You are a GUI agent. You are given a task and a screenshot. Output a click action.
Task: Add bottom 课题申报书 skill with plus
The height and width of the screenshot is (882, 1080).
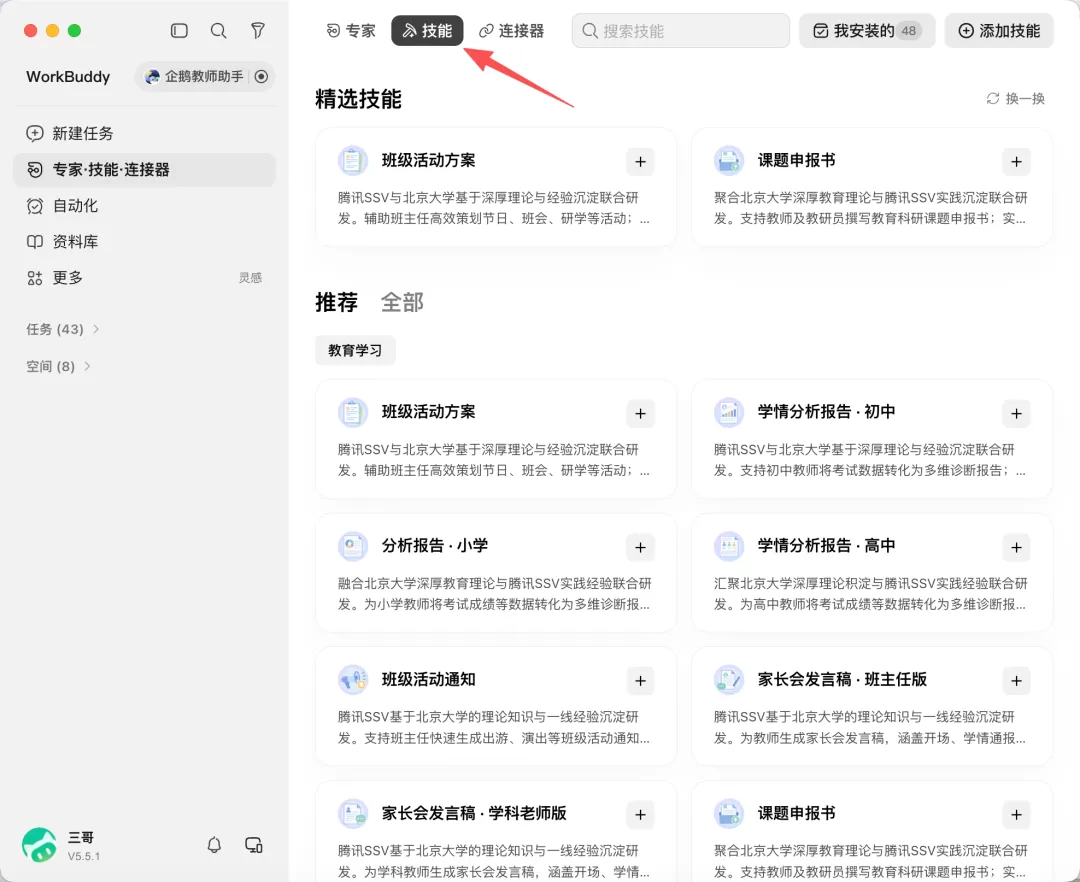pyautogui.click(x=1017, y=815)
